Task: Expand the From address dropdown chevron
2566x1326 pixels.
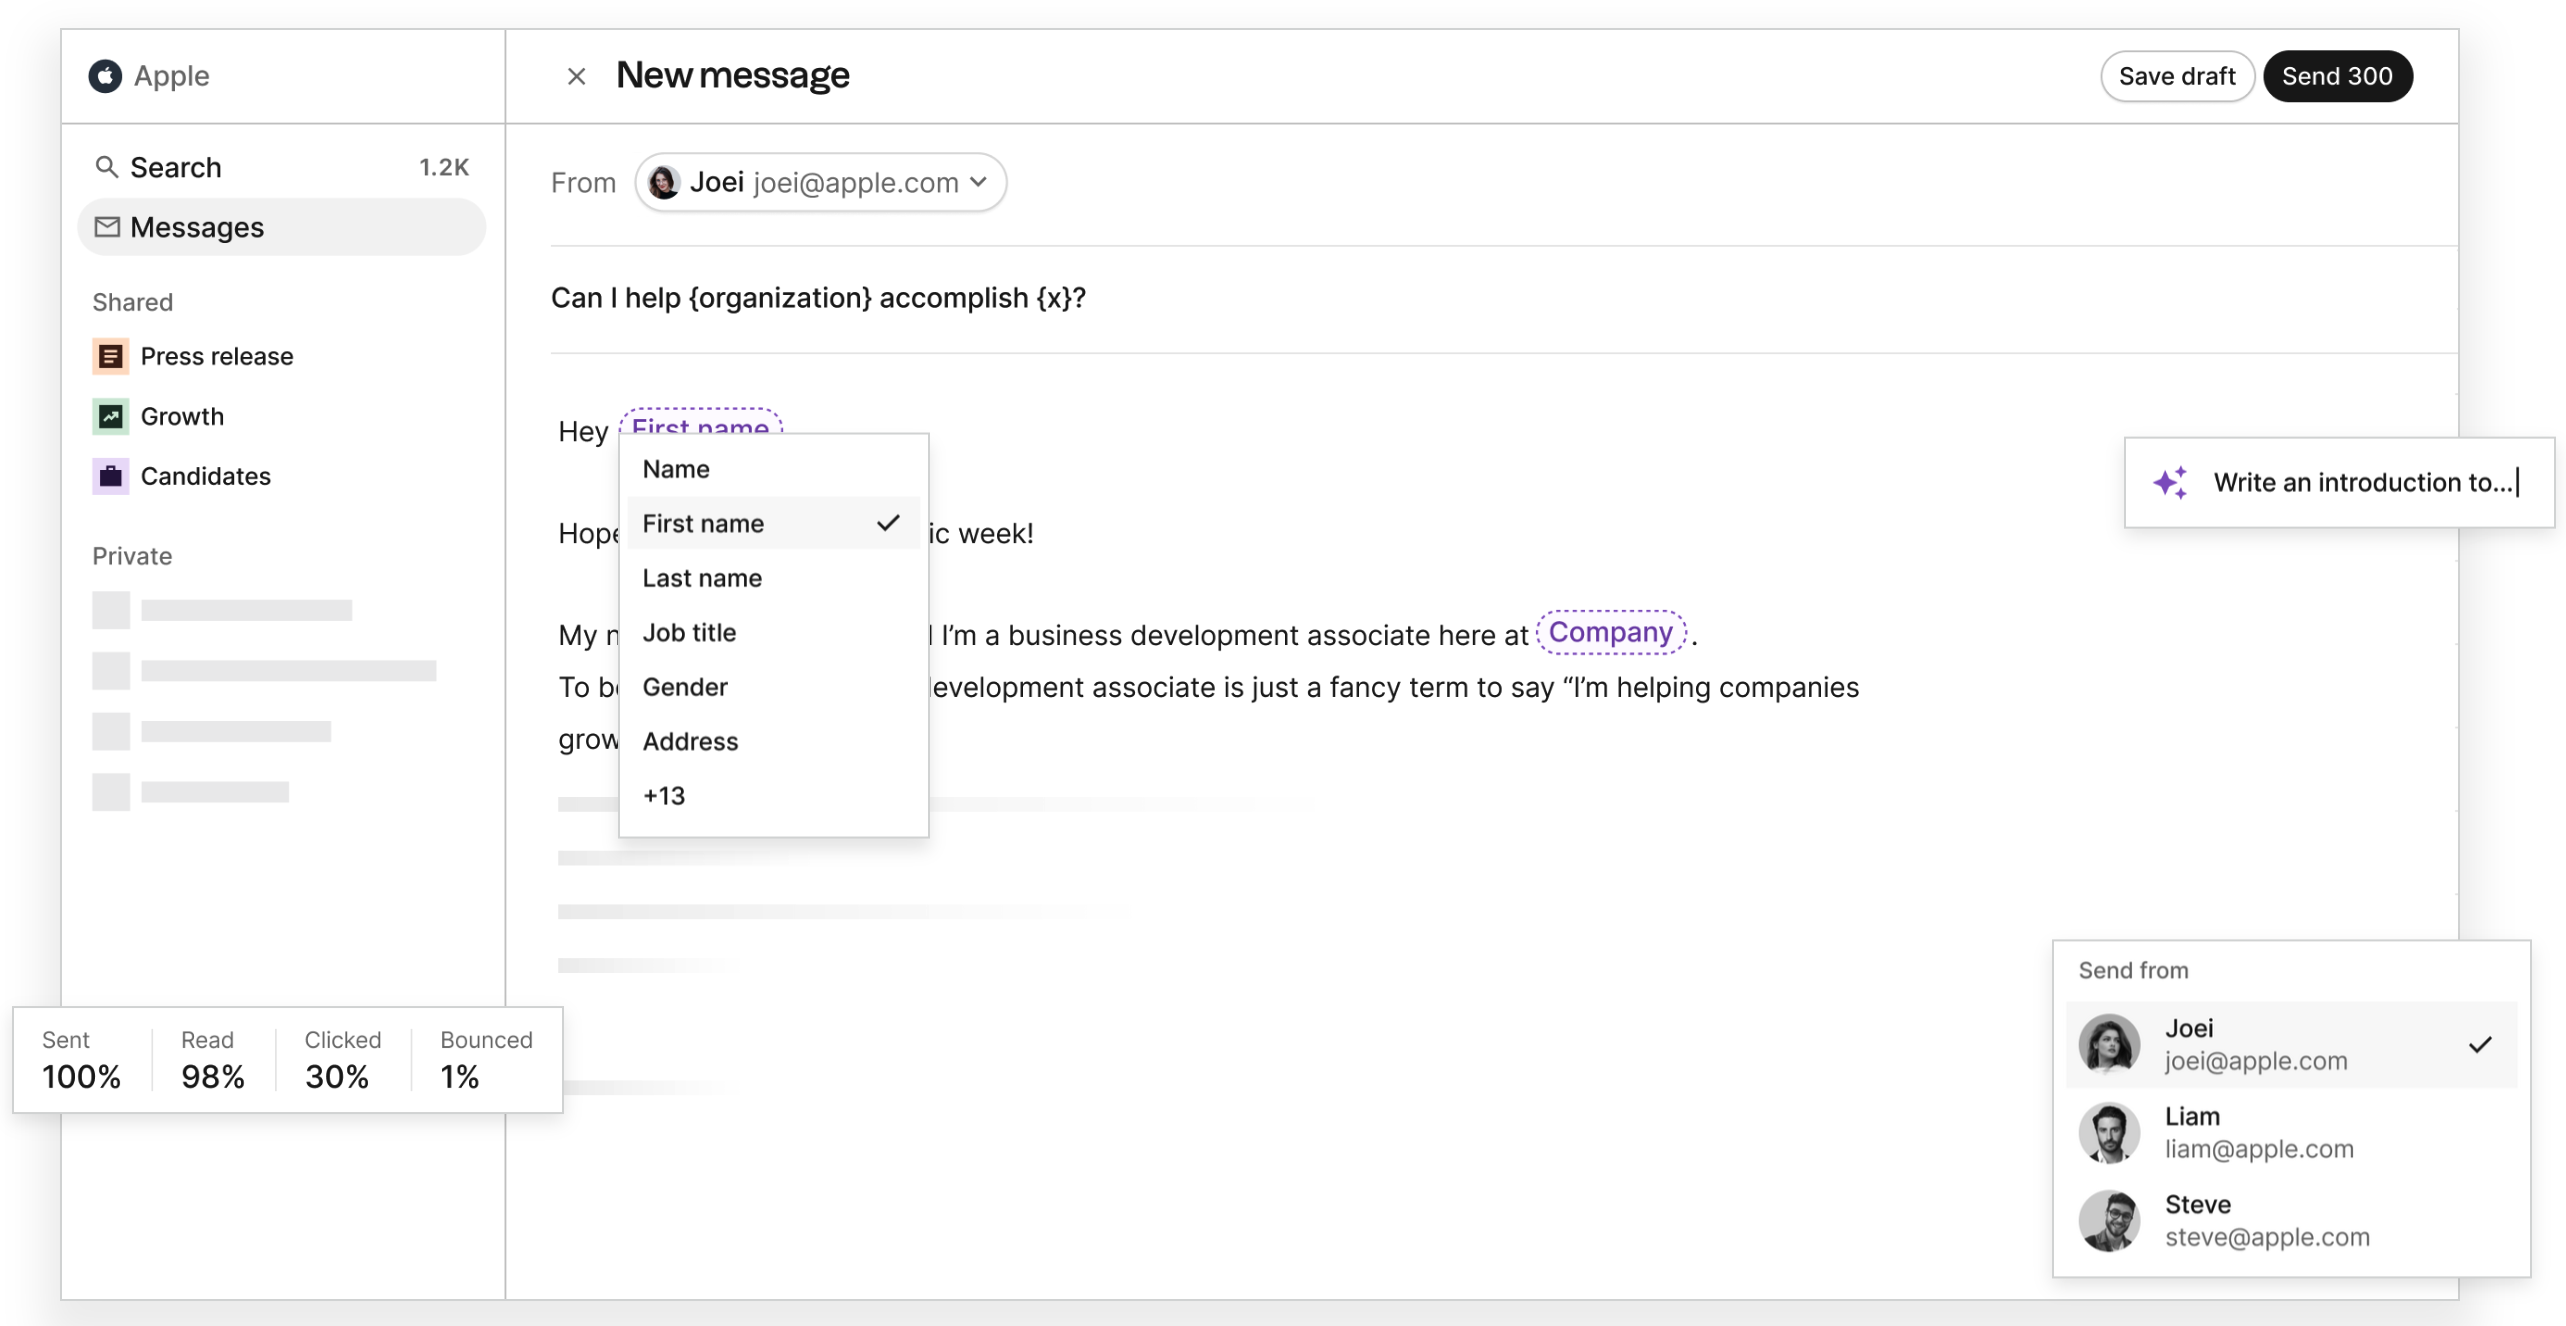Action: (x=979, y=183)
